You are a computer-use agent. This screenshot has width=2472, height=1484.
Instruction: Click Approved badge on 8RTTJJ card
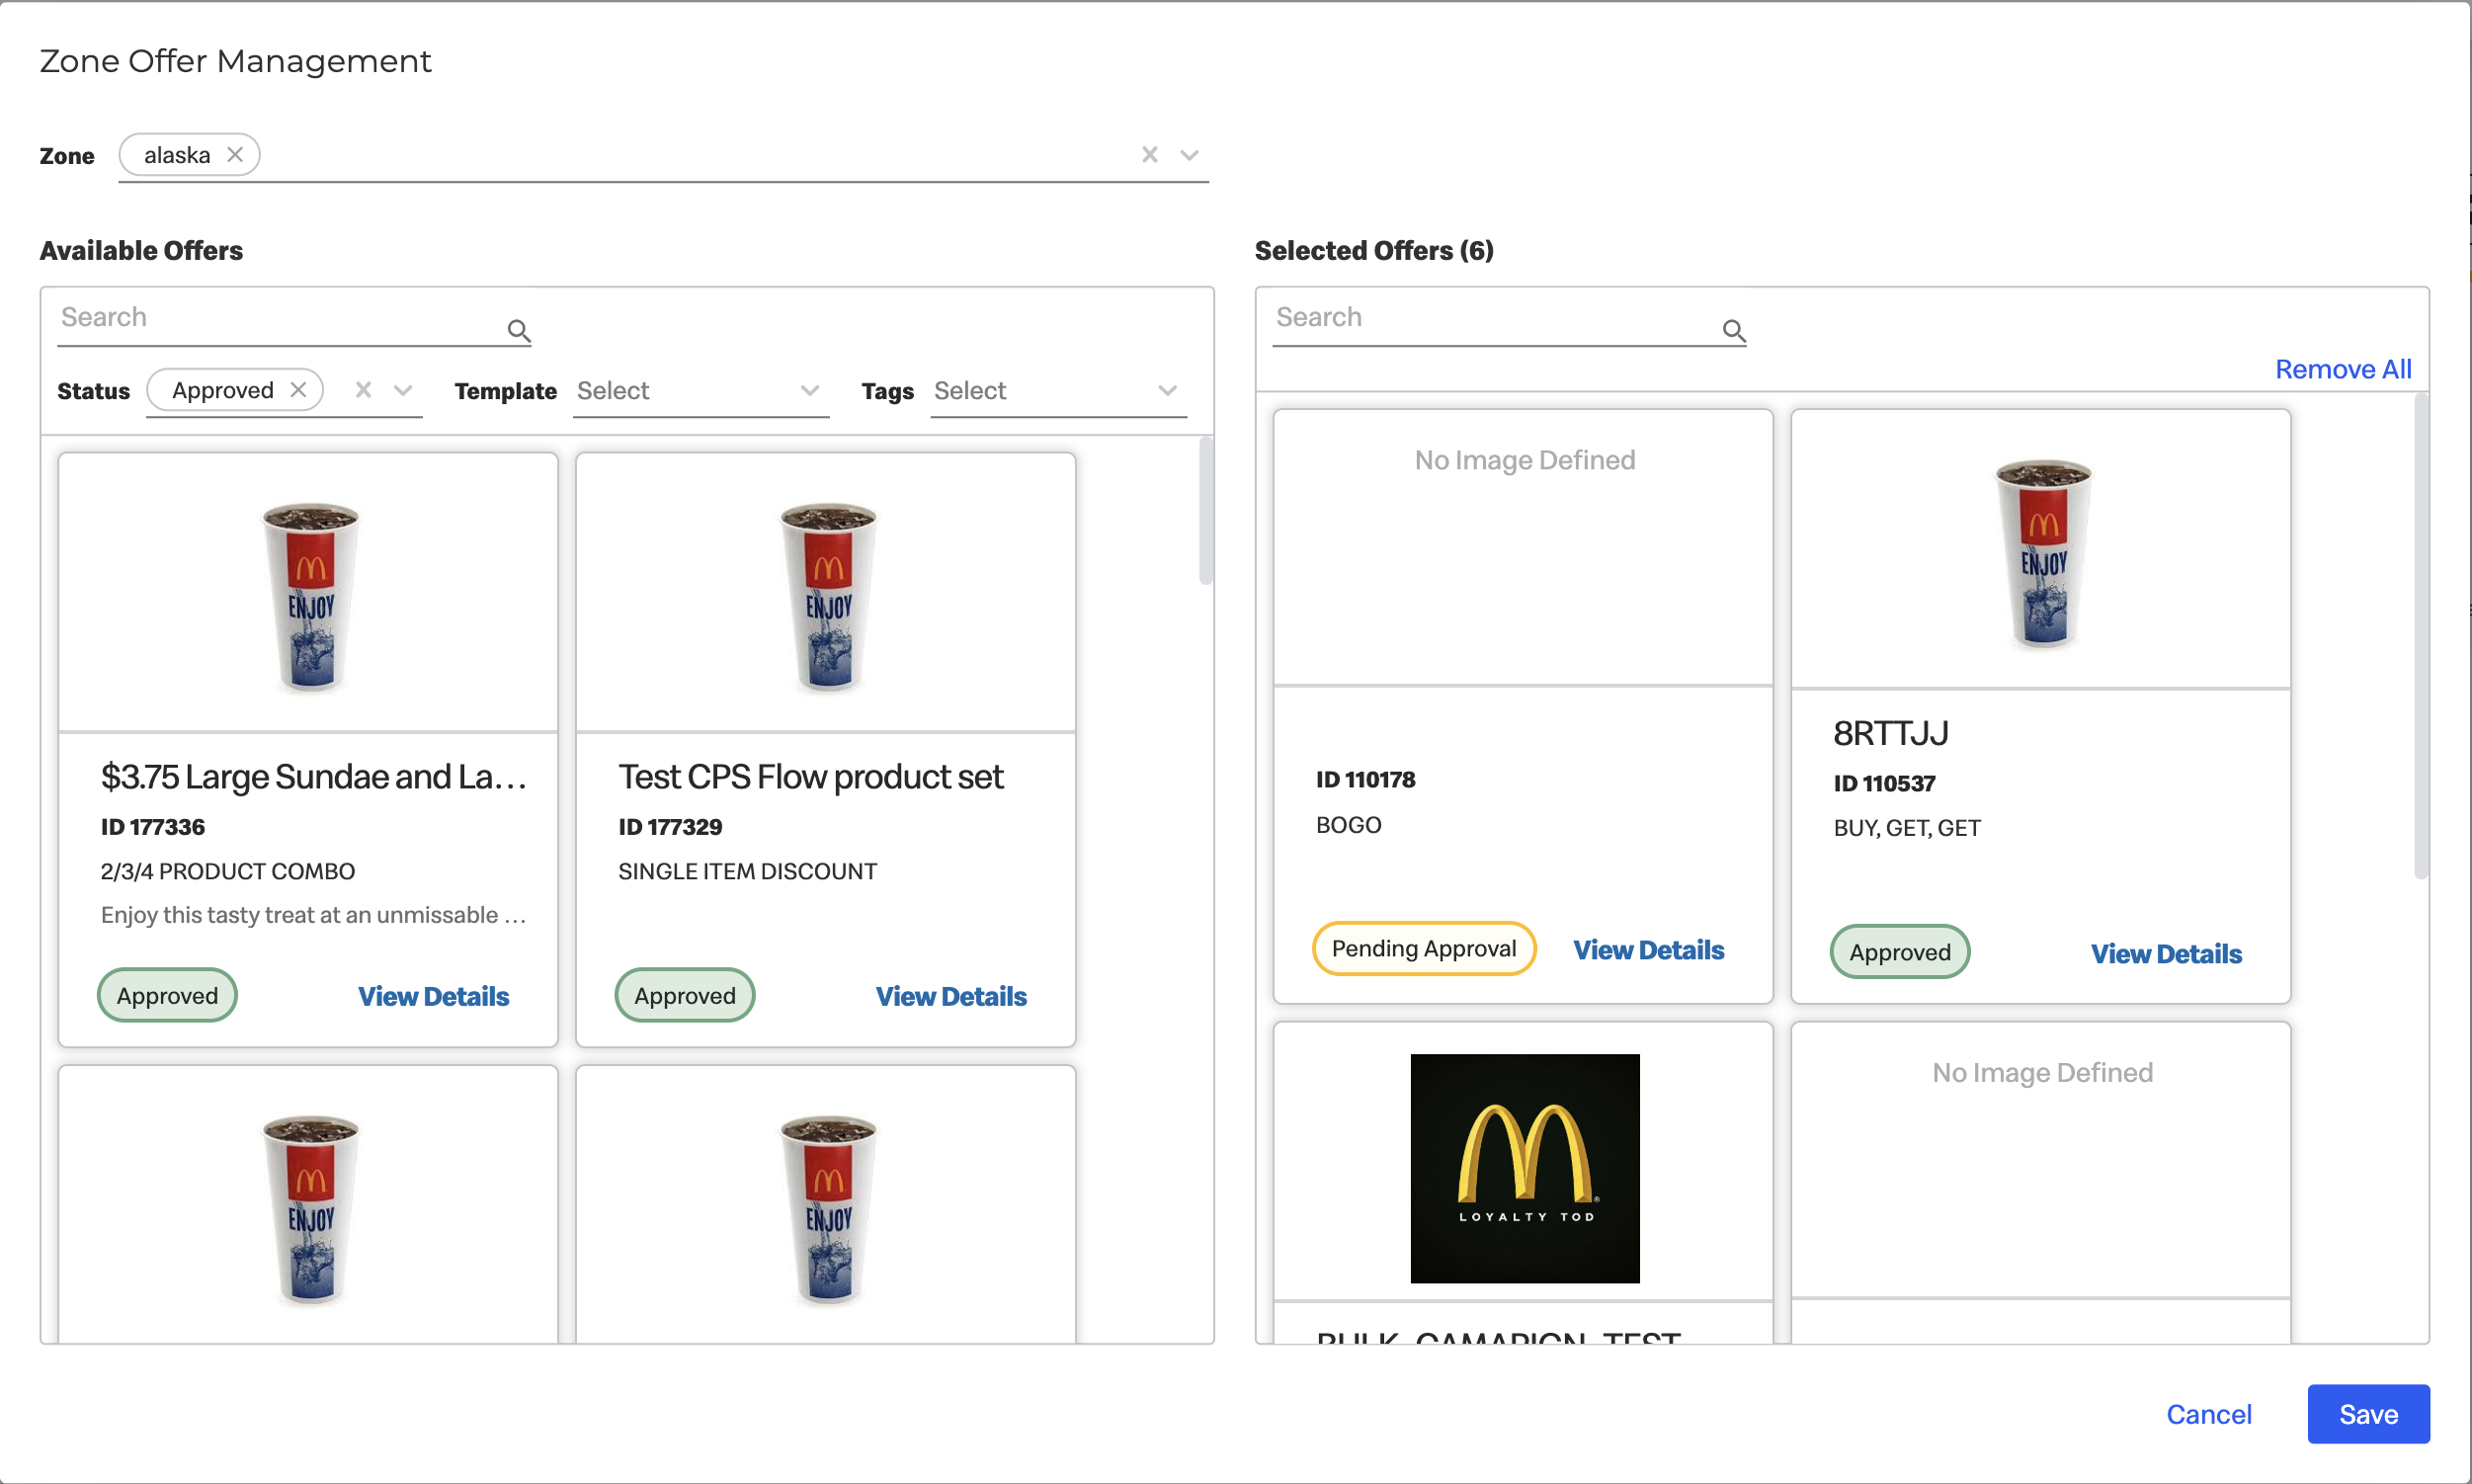point(1900,952)
